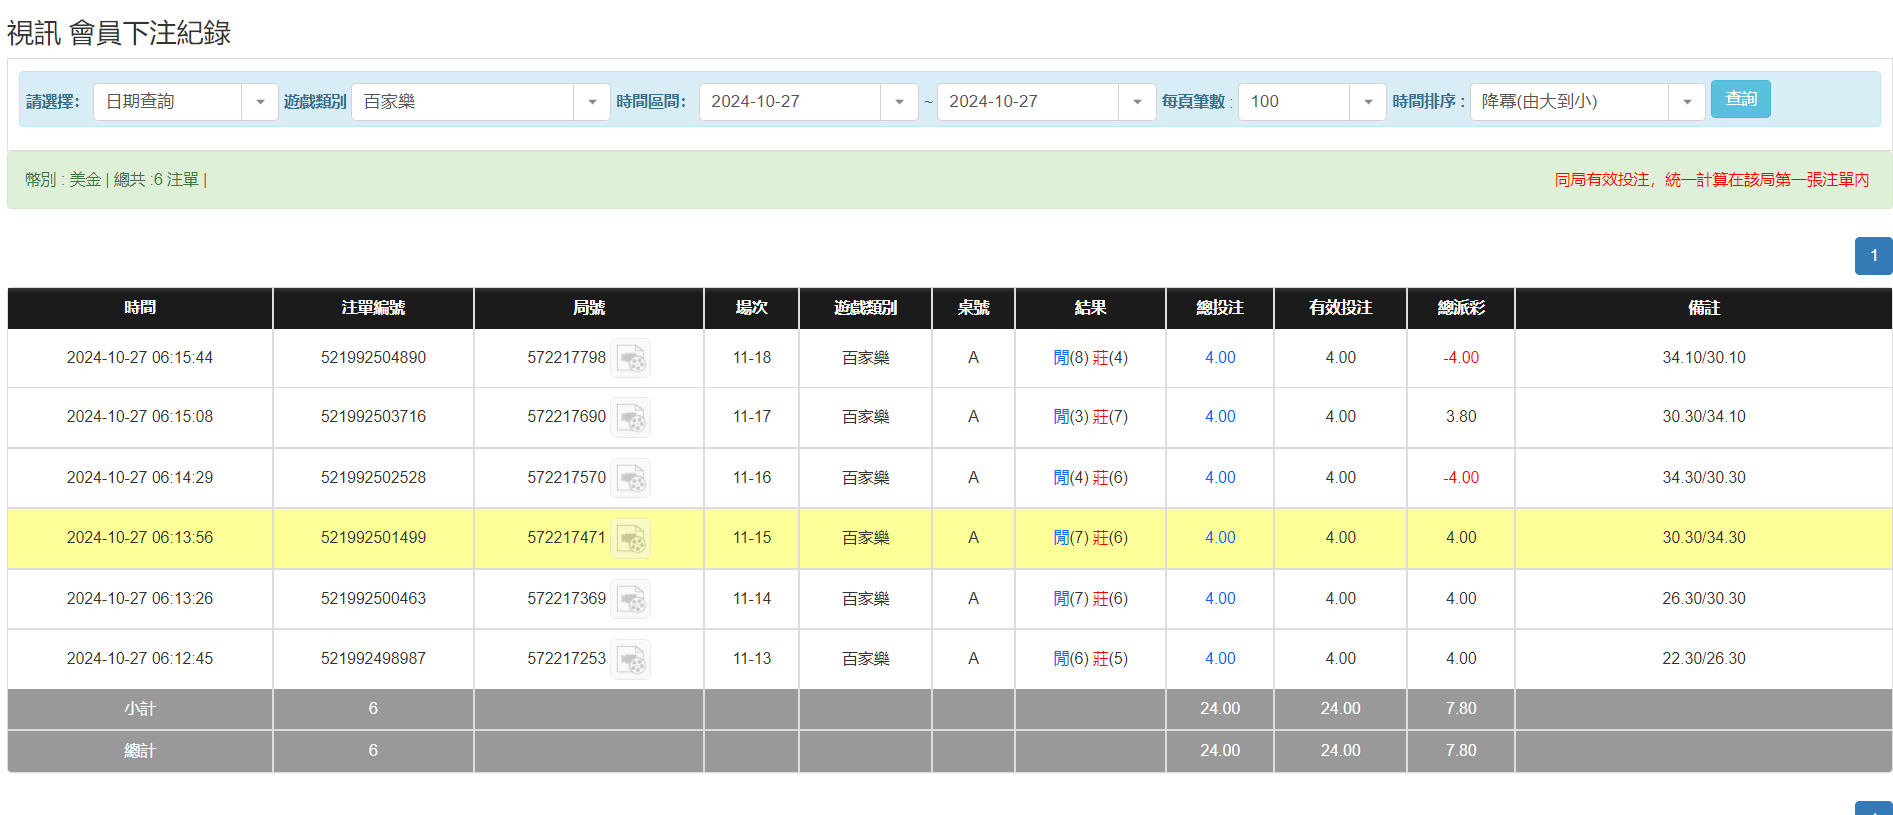The height and width of the screenshot is (815, 1893).
Task: Expand the 日期查詢 selection dropdown
Action: (x=259, y=102)
